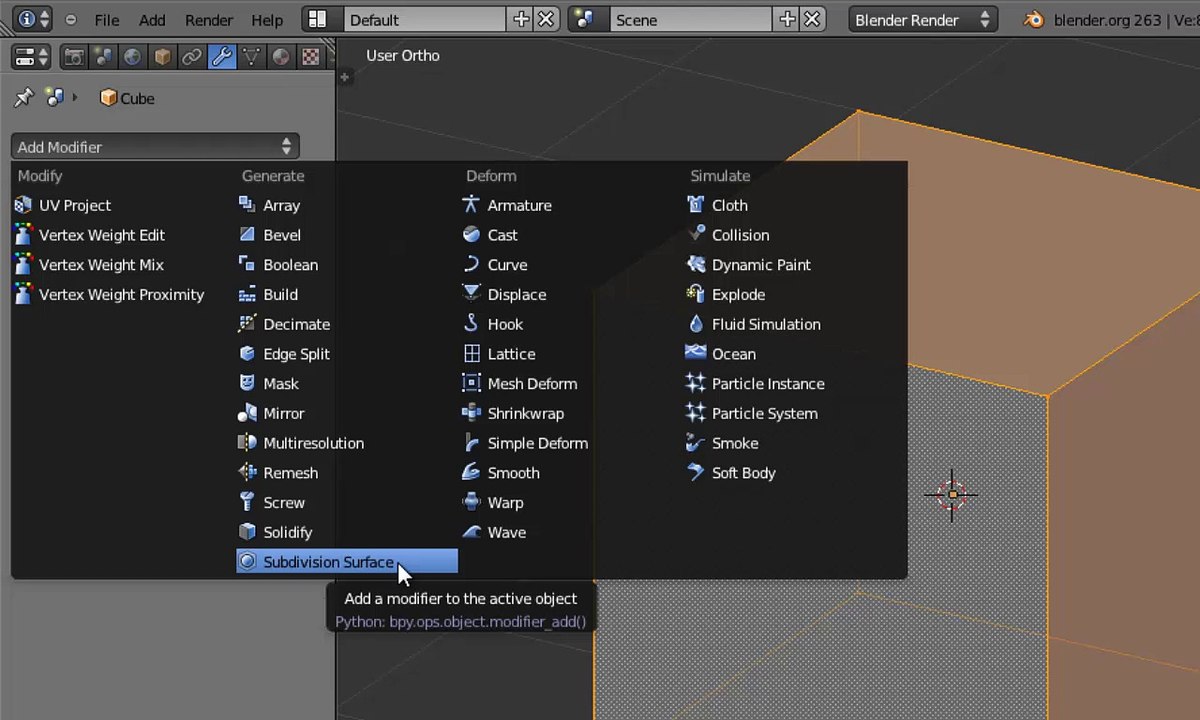Viewport: 1200px width, 720px height.
Task: Delete the current Scene
Action: pyautogui.click(x=812, y=19)
